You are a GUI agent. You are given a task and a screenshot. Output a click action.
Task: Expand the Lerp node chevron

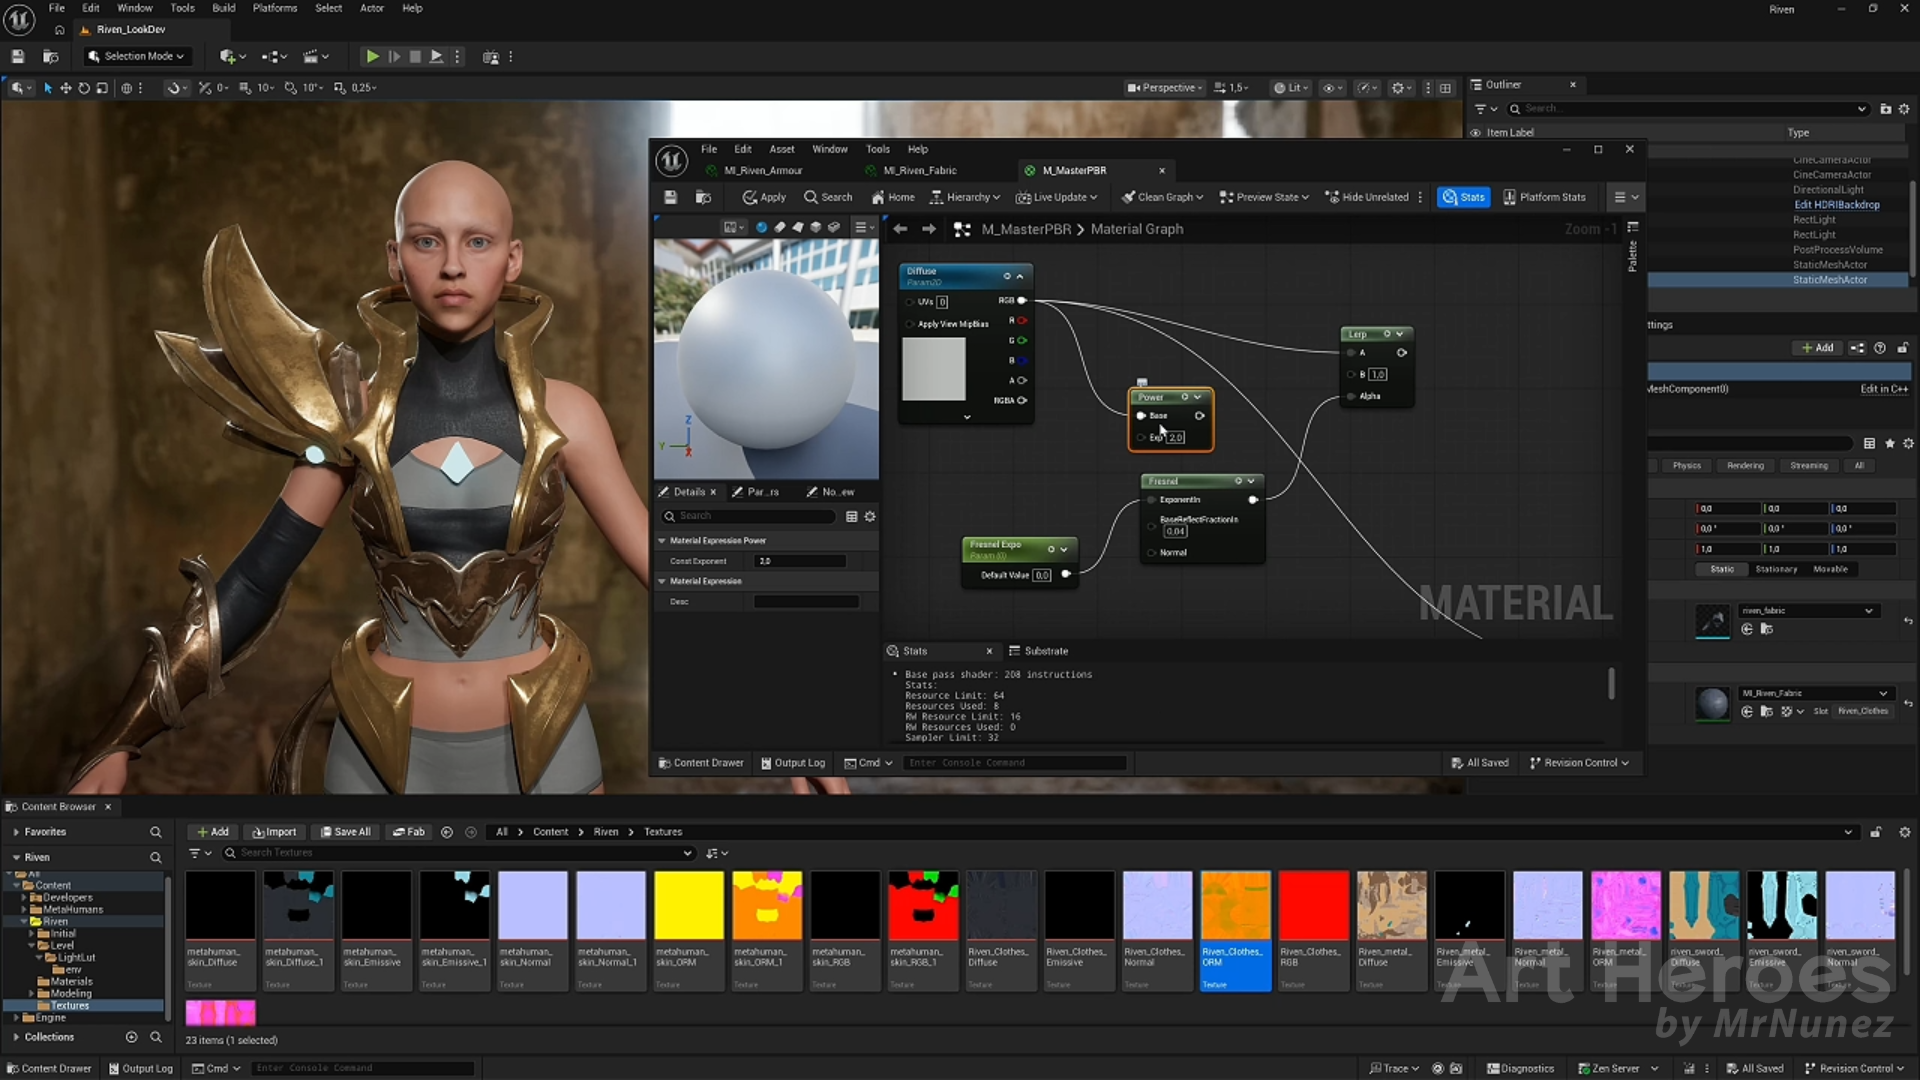tap(1399, 334)
